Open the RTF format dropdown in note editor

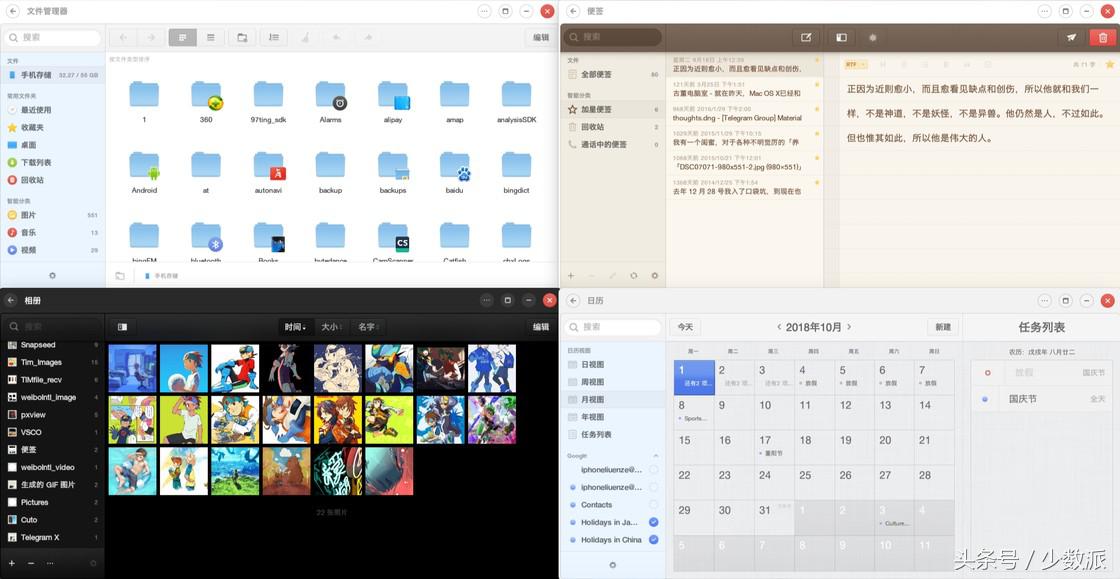856,64
